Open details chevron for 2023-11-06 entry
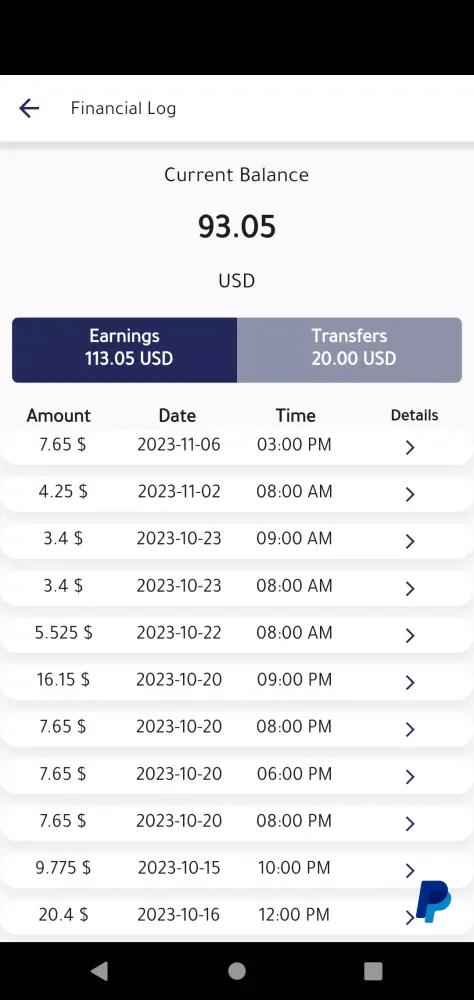The width and height of the screenshot is (474, 1000). 410,448
